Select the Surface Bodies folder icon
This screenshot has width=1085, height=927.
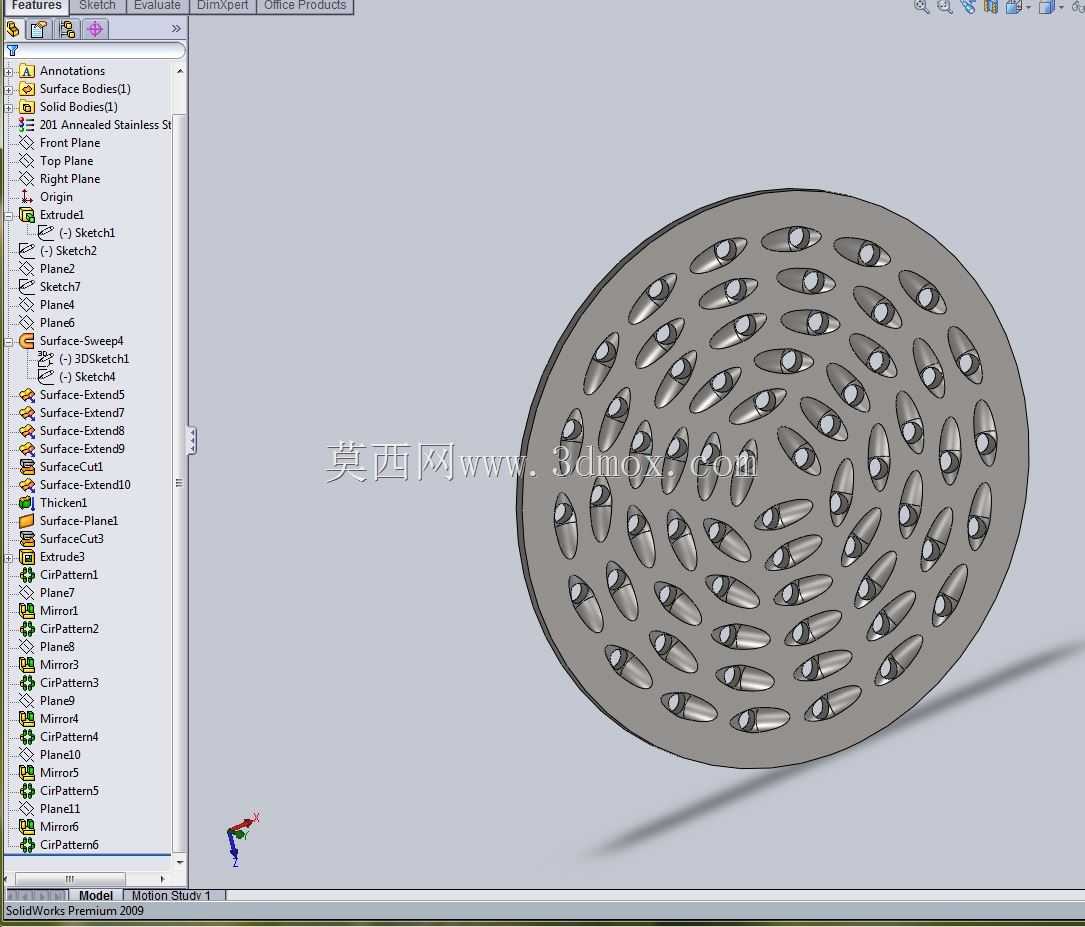(26, 89)
